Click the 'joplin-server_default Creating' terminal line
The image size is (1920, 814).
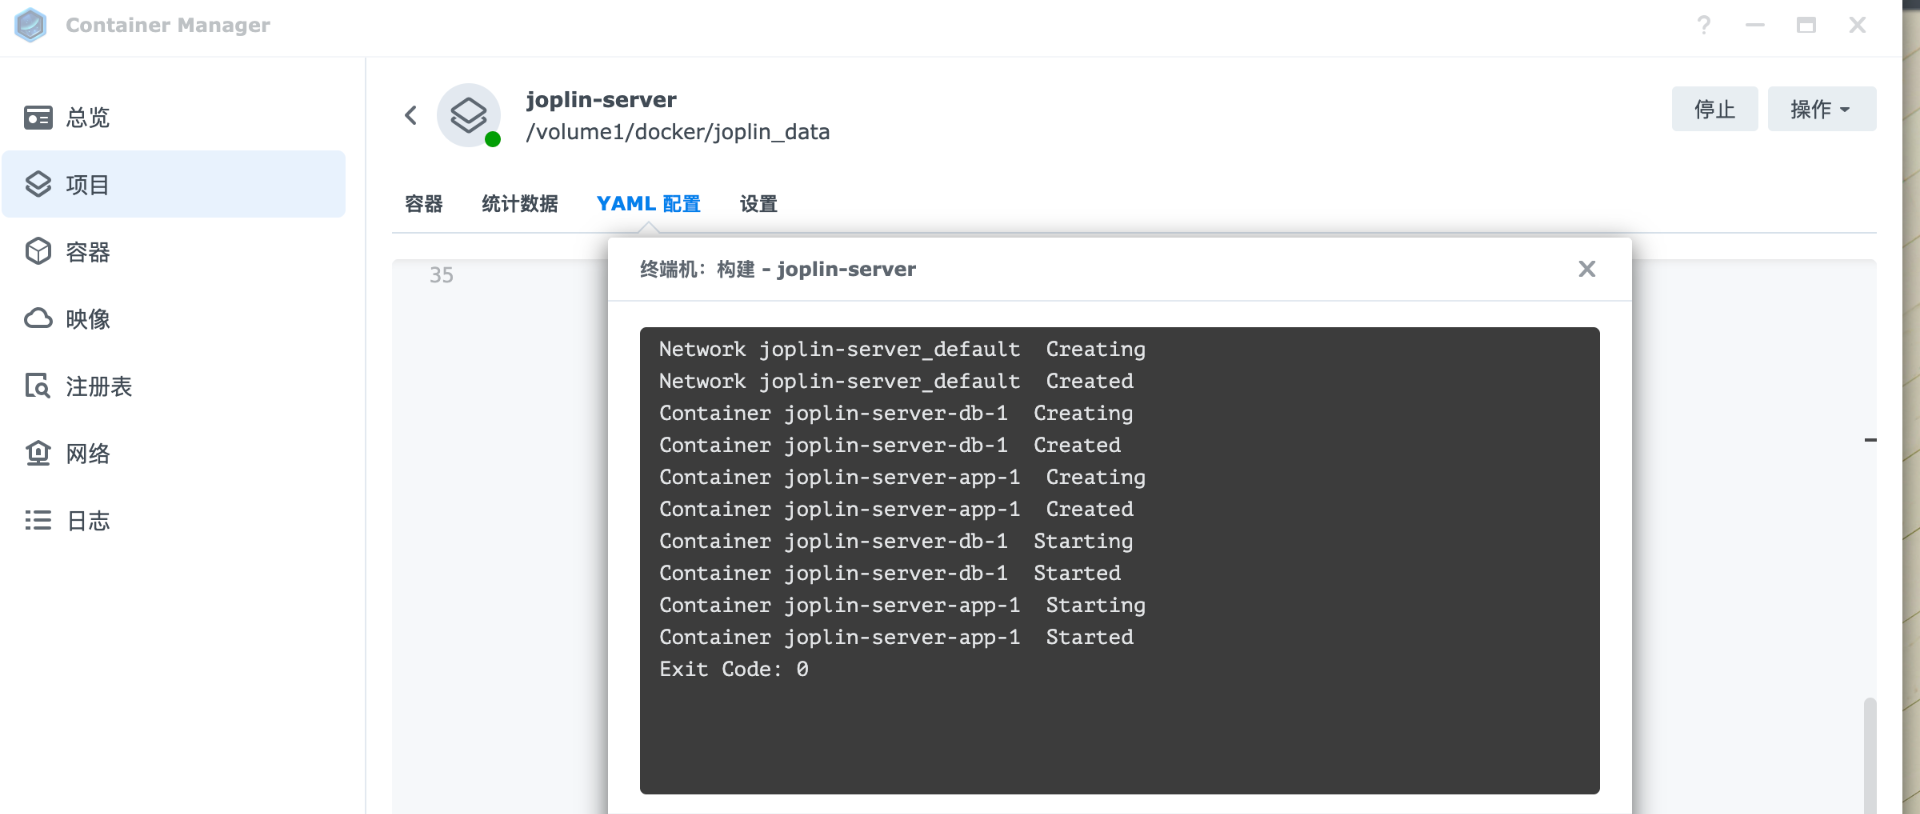pos(902,349)
